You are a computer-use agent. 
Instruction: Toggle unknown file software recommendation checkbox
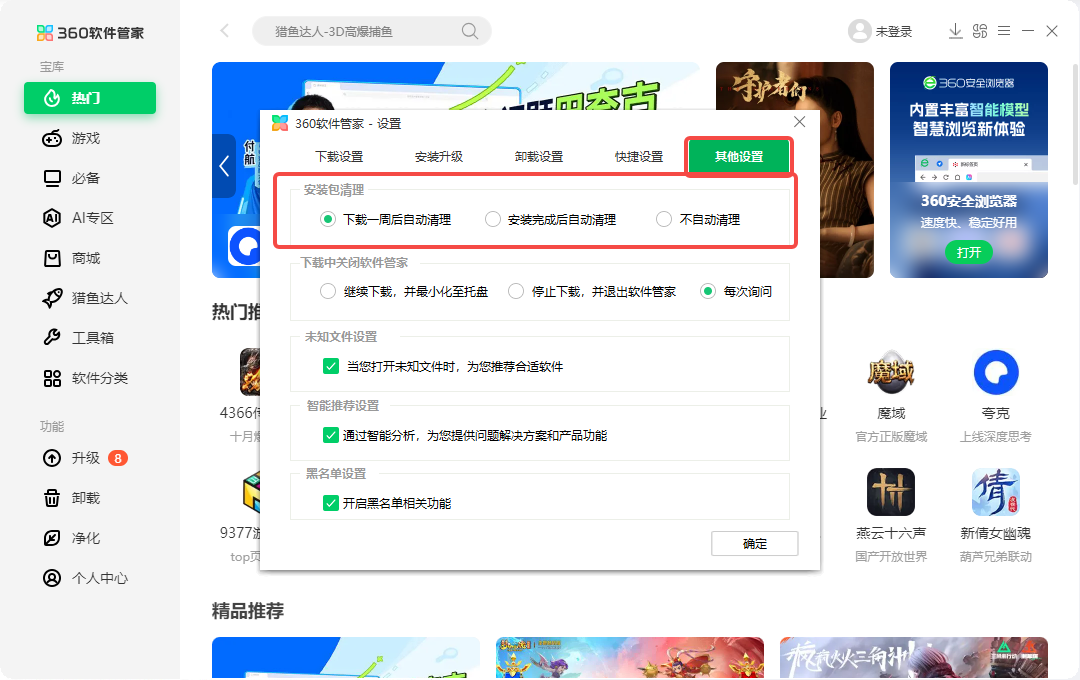331,366
